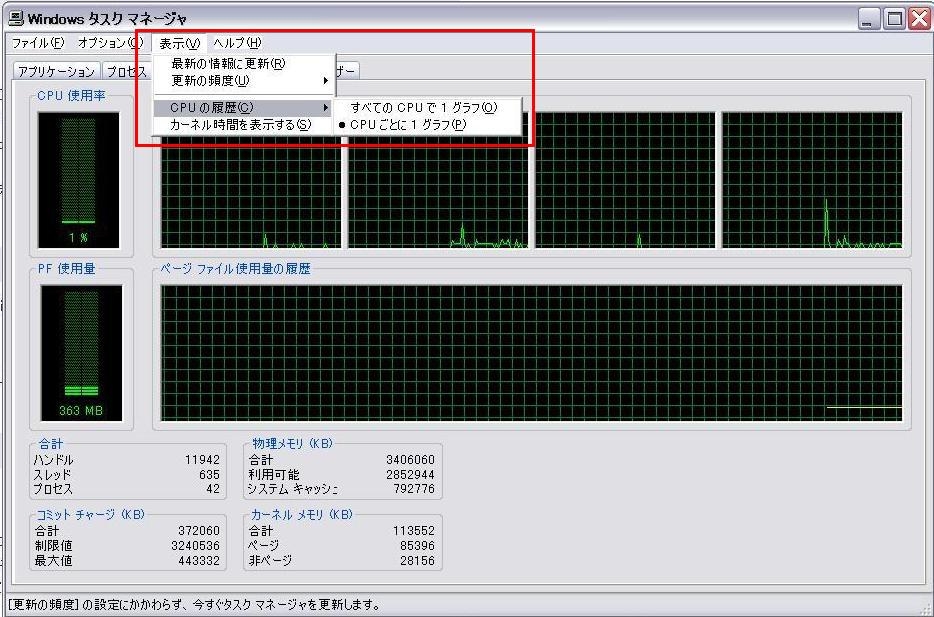This screenshot has height=617, width=934.
Task: Click the スレッド value 635
Action: tap(209, 475)
